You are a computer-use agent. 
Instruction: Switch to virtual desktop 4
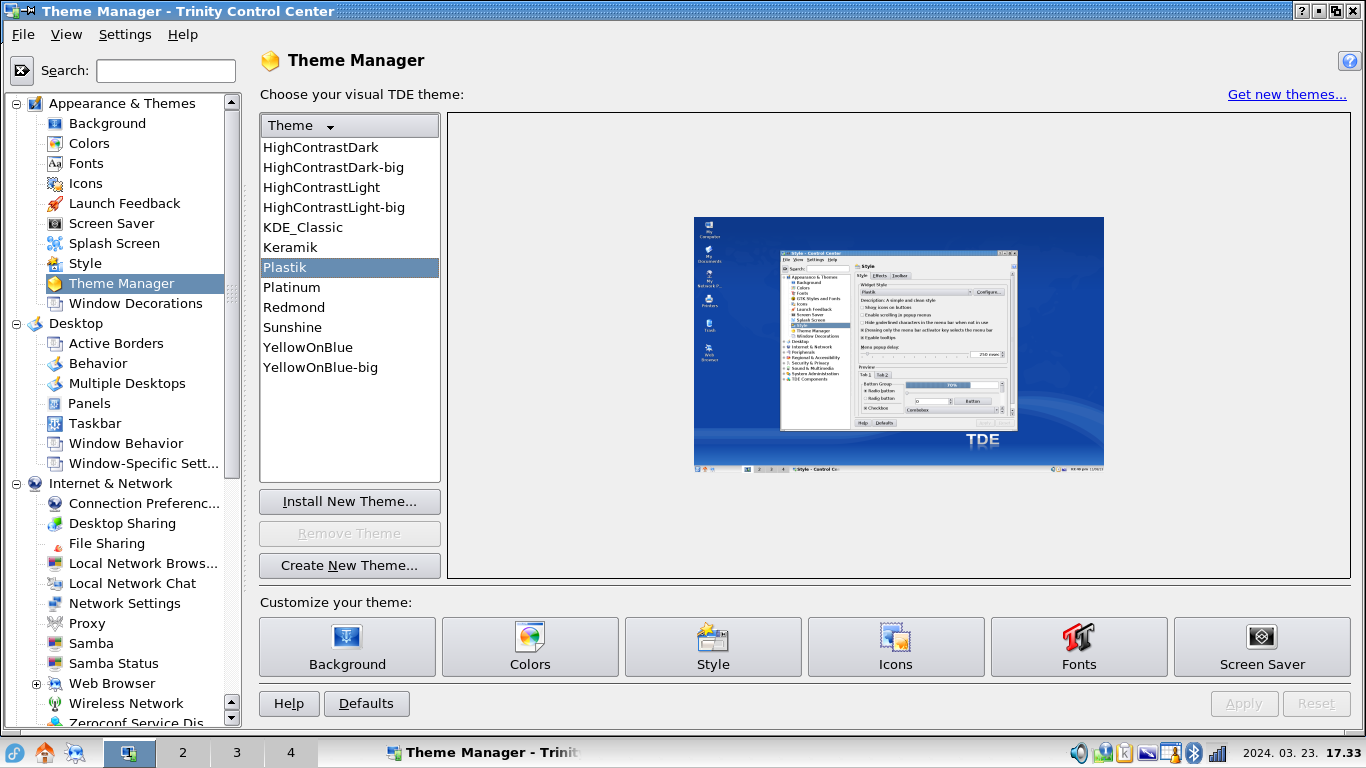pyautogui.click(x=291, y=753)
